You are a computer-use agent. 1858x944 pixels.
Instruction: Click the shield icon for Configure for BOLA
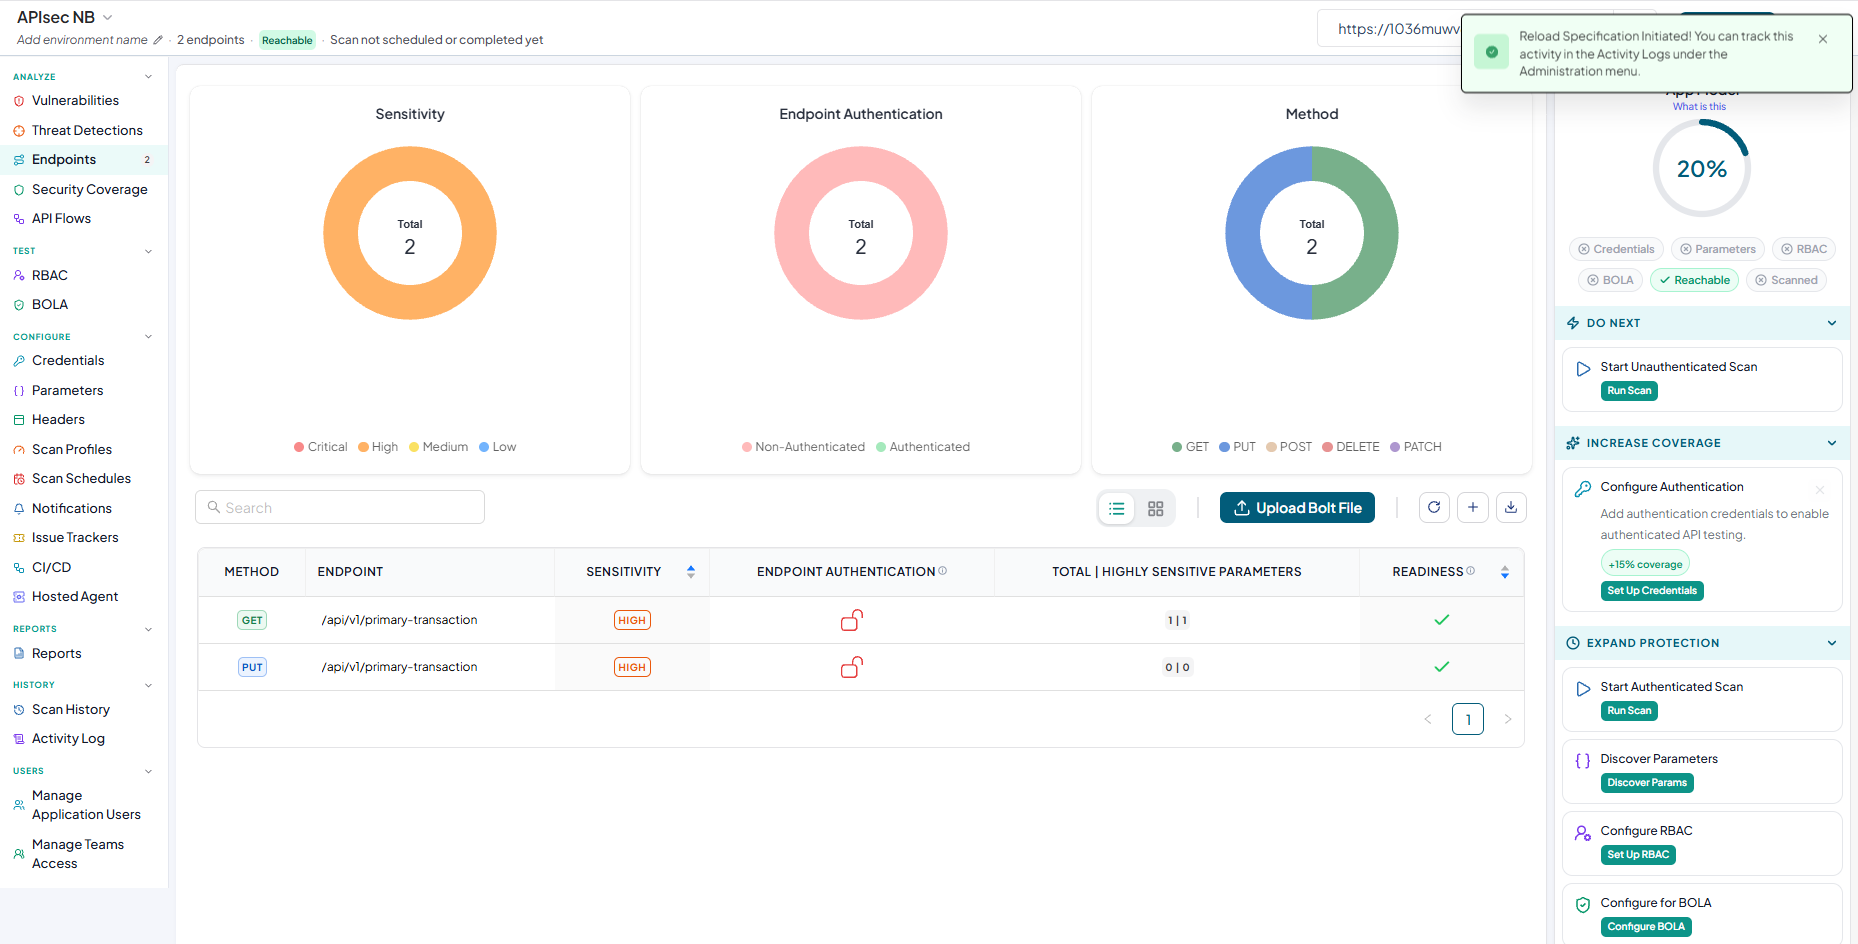click(1583, 905)
